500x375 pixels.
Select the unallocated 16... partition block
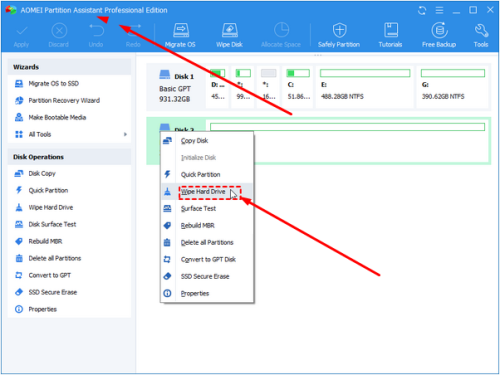pyautogui.click(x=269, y=86)
